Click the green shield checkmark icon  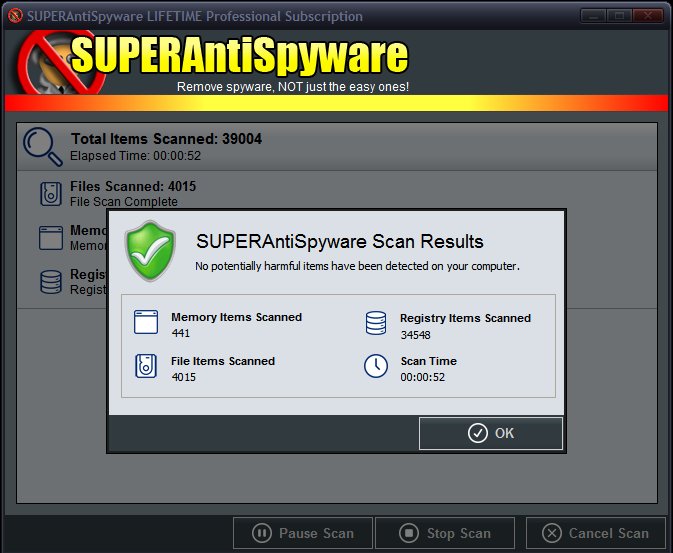[150, 251]
